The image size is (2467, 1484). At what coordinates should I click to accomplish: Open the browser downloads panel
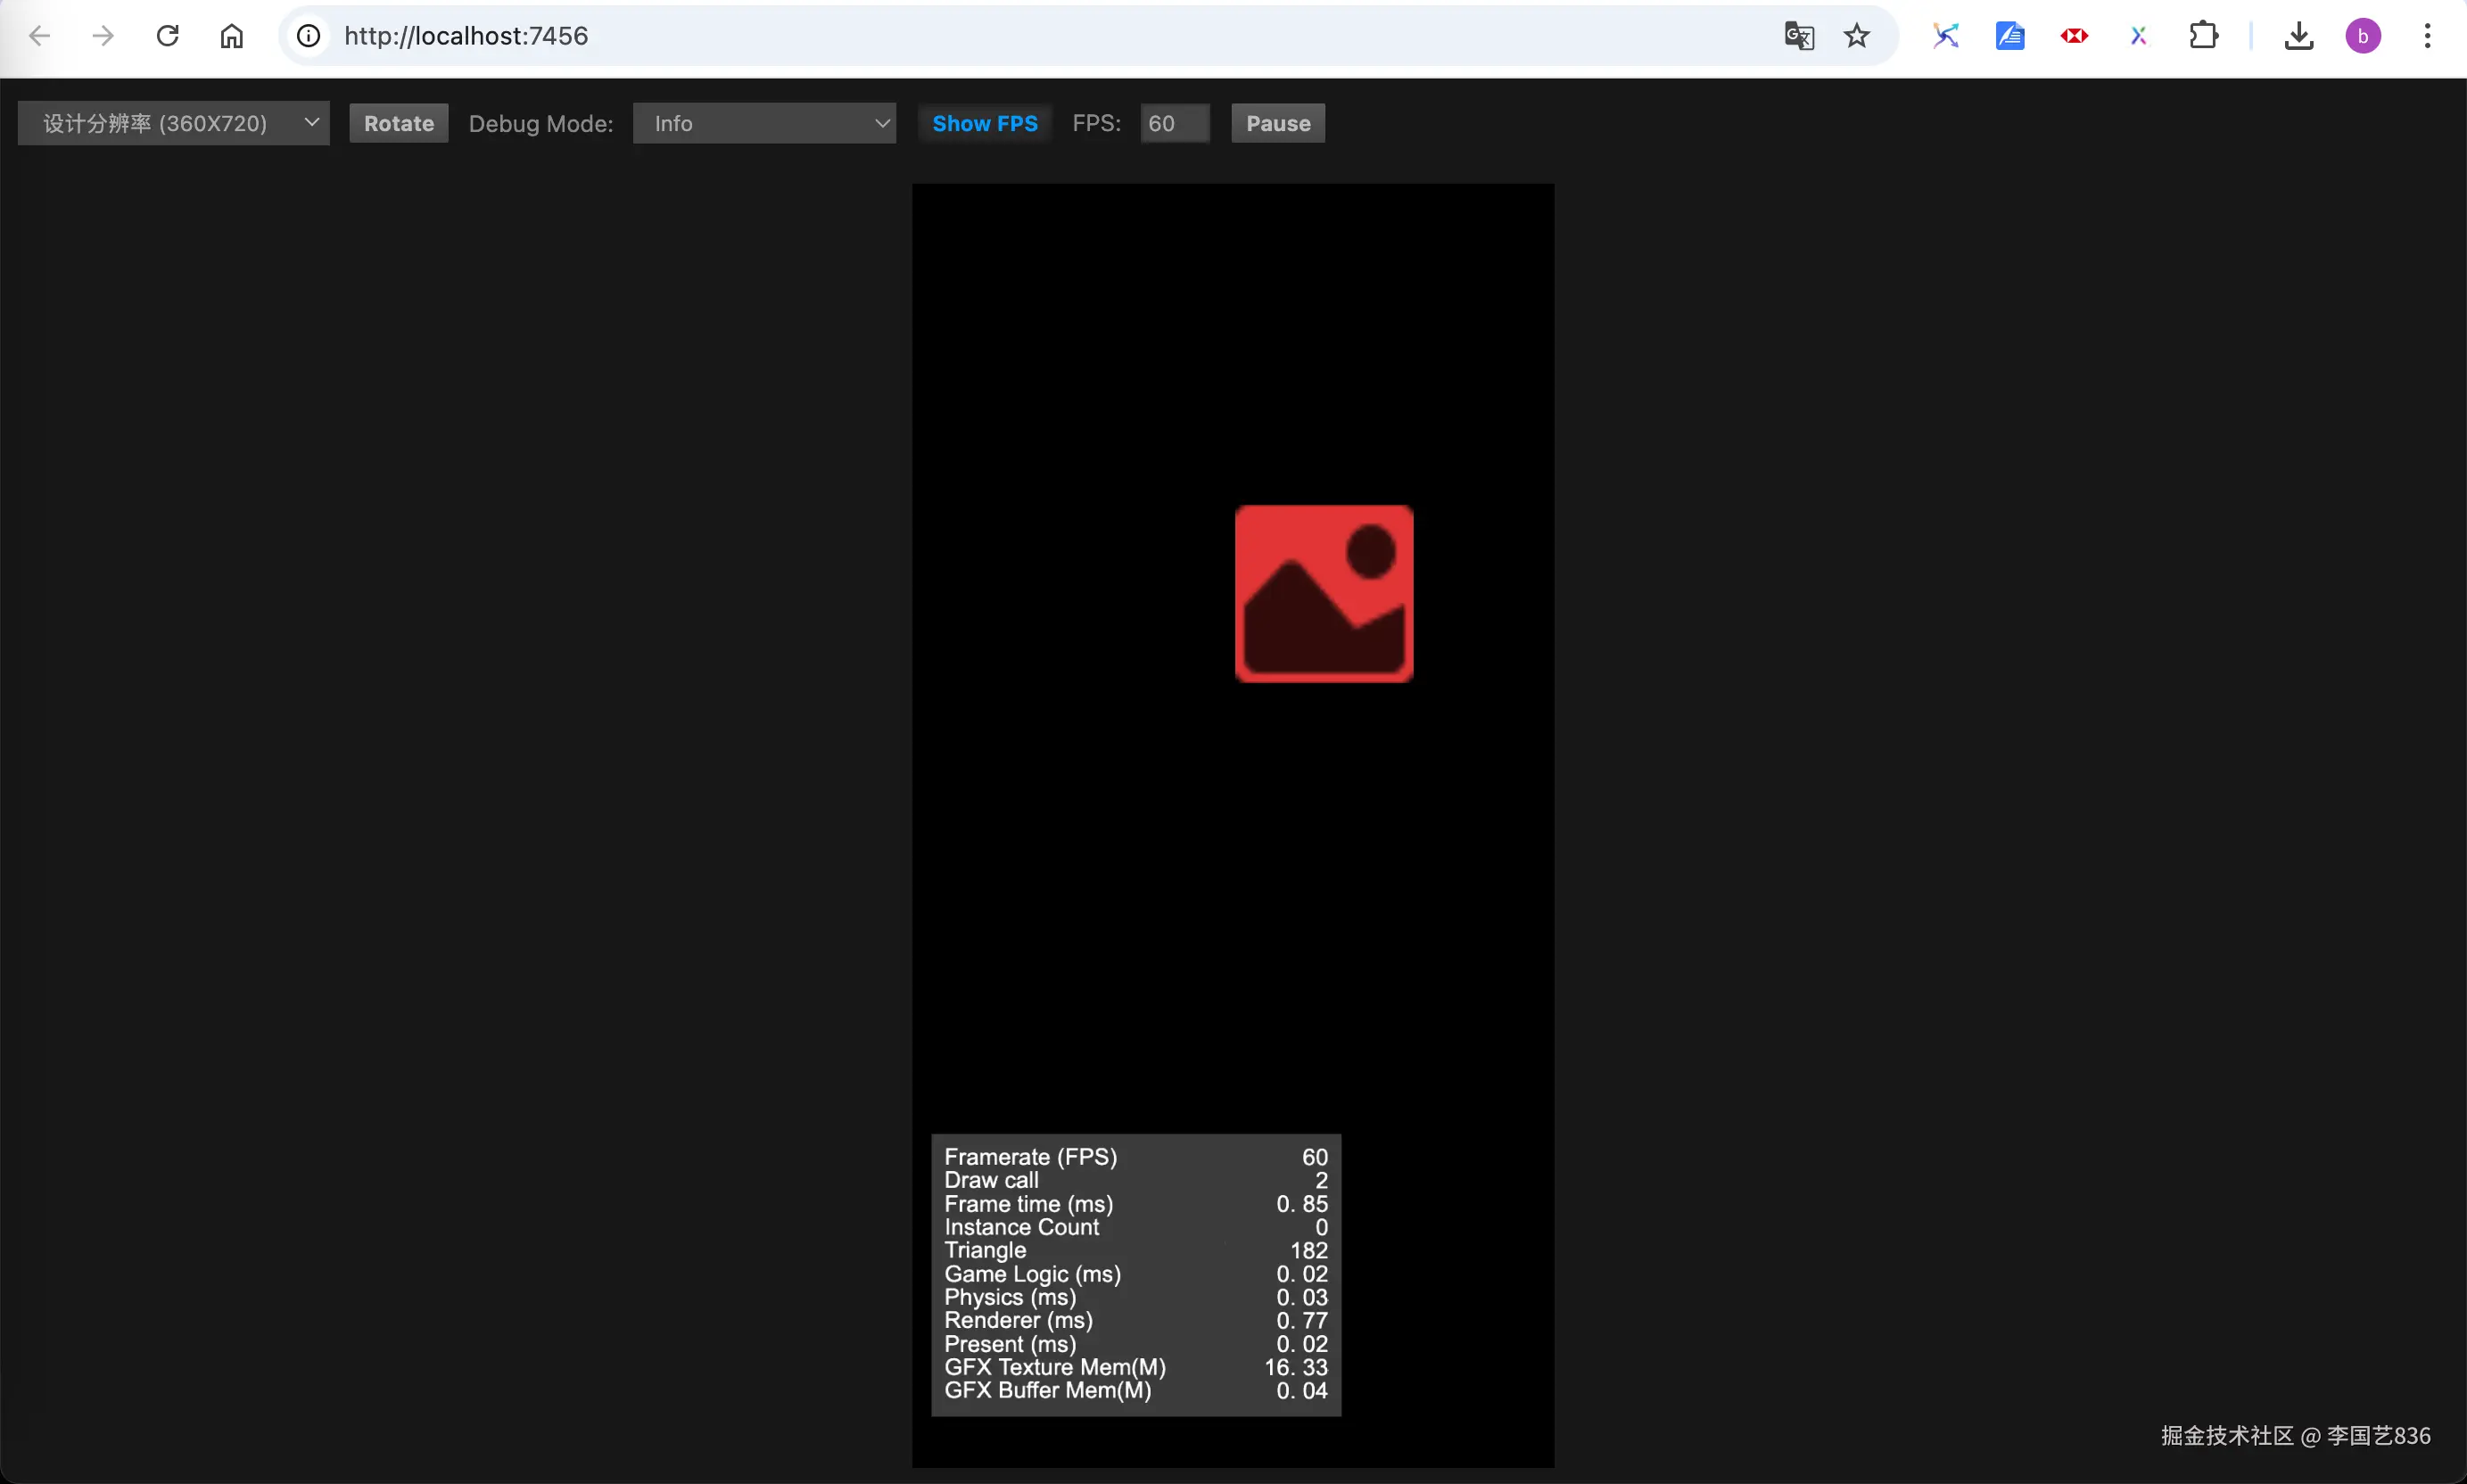[x=2298, y=36]
